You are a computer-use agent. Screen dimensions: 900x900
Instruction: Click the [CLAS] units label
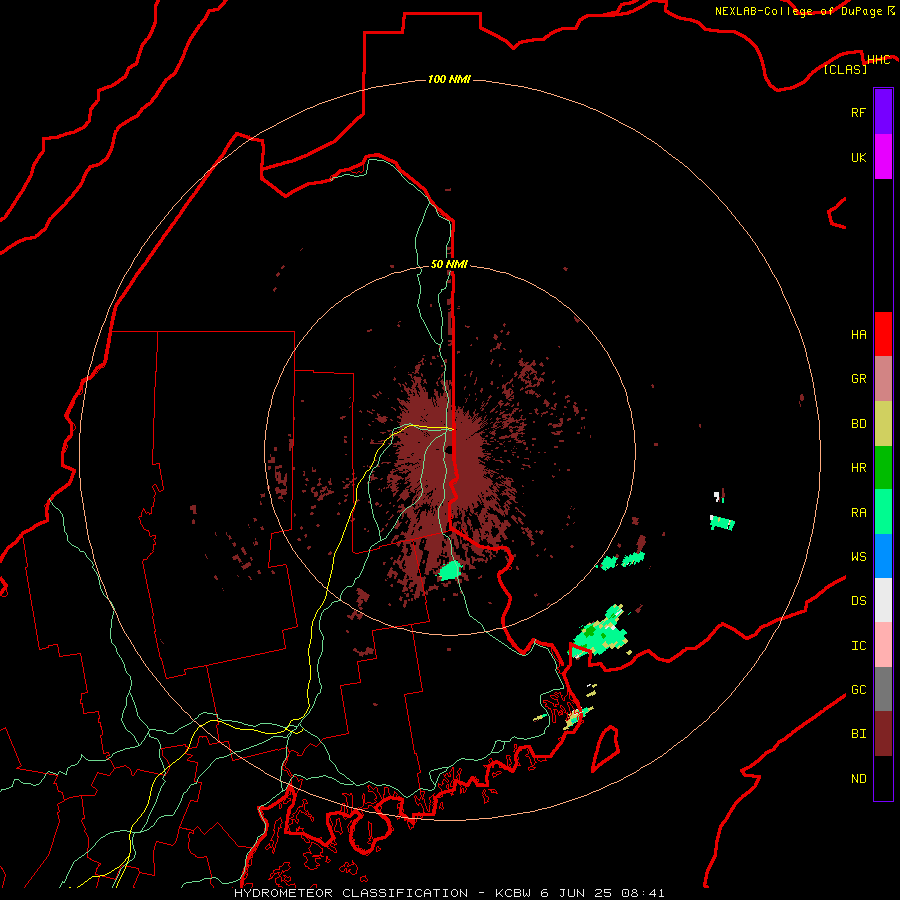click(845, 70)
